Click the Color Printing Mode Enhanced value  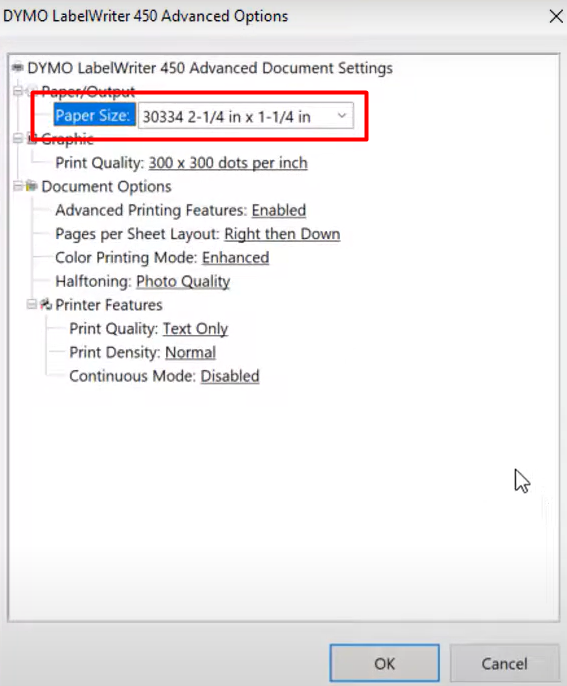point(235,257)
